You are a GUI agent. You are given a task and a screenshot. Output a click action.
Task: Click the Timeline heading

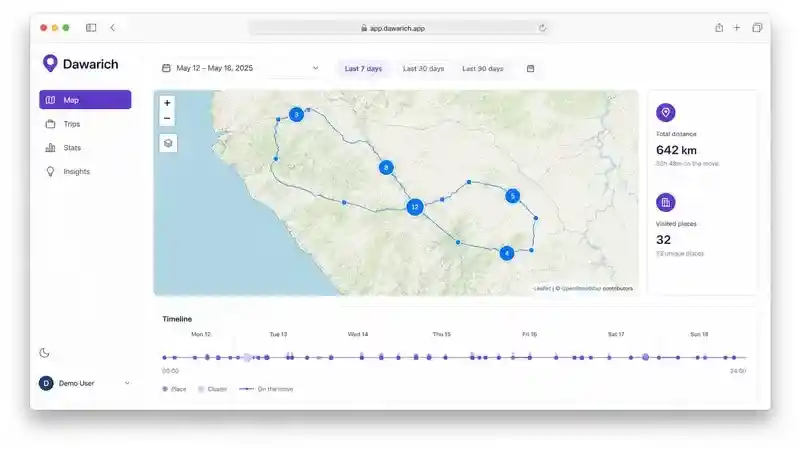click(177, 319)
